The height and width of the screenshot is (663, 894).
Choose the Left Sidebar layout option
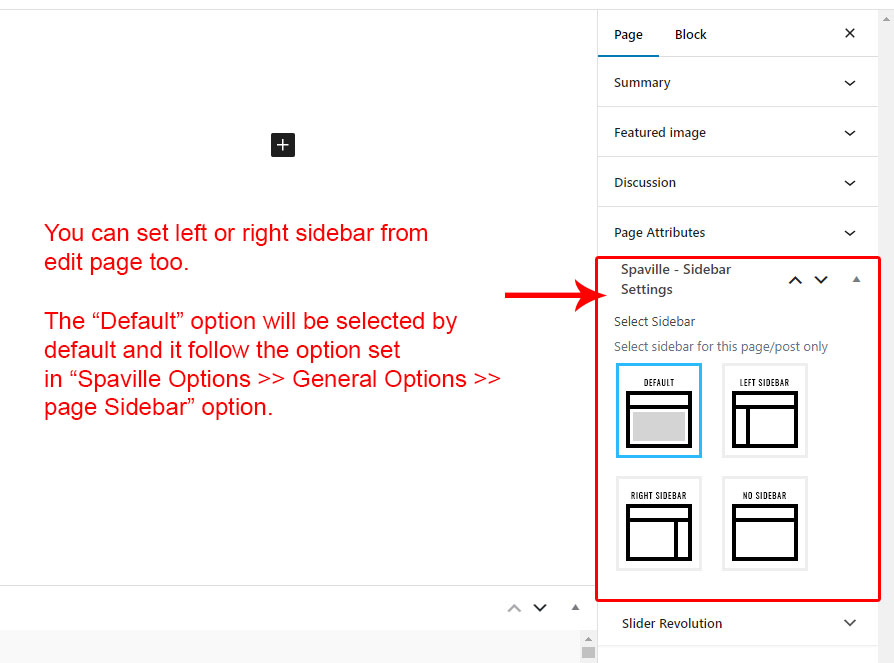(x=764, y=410)
